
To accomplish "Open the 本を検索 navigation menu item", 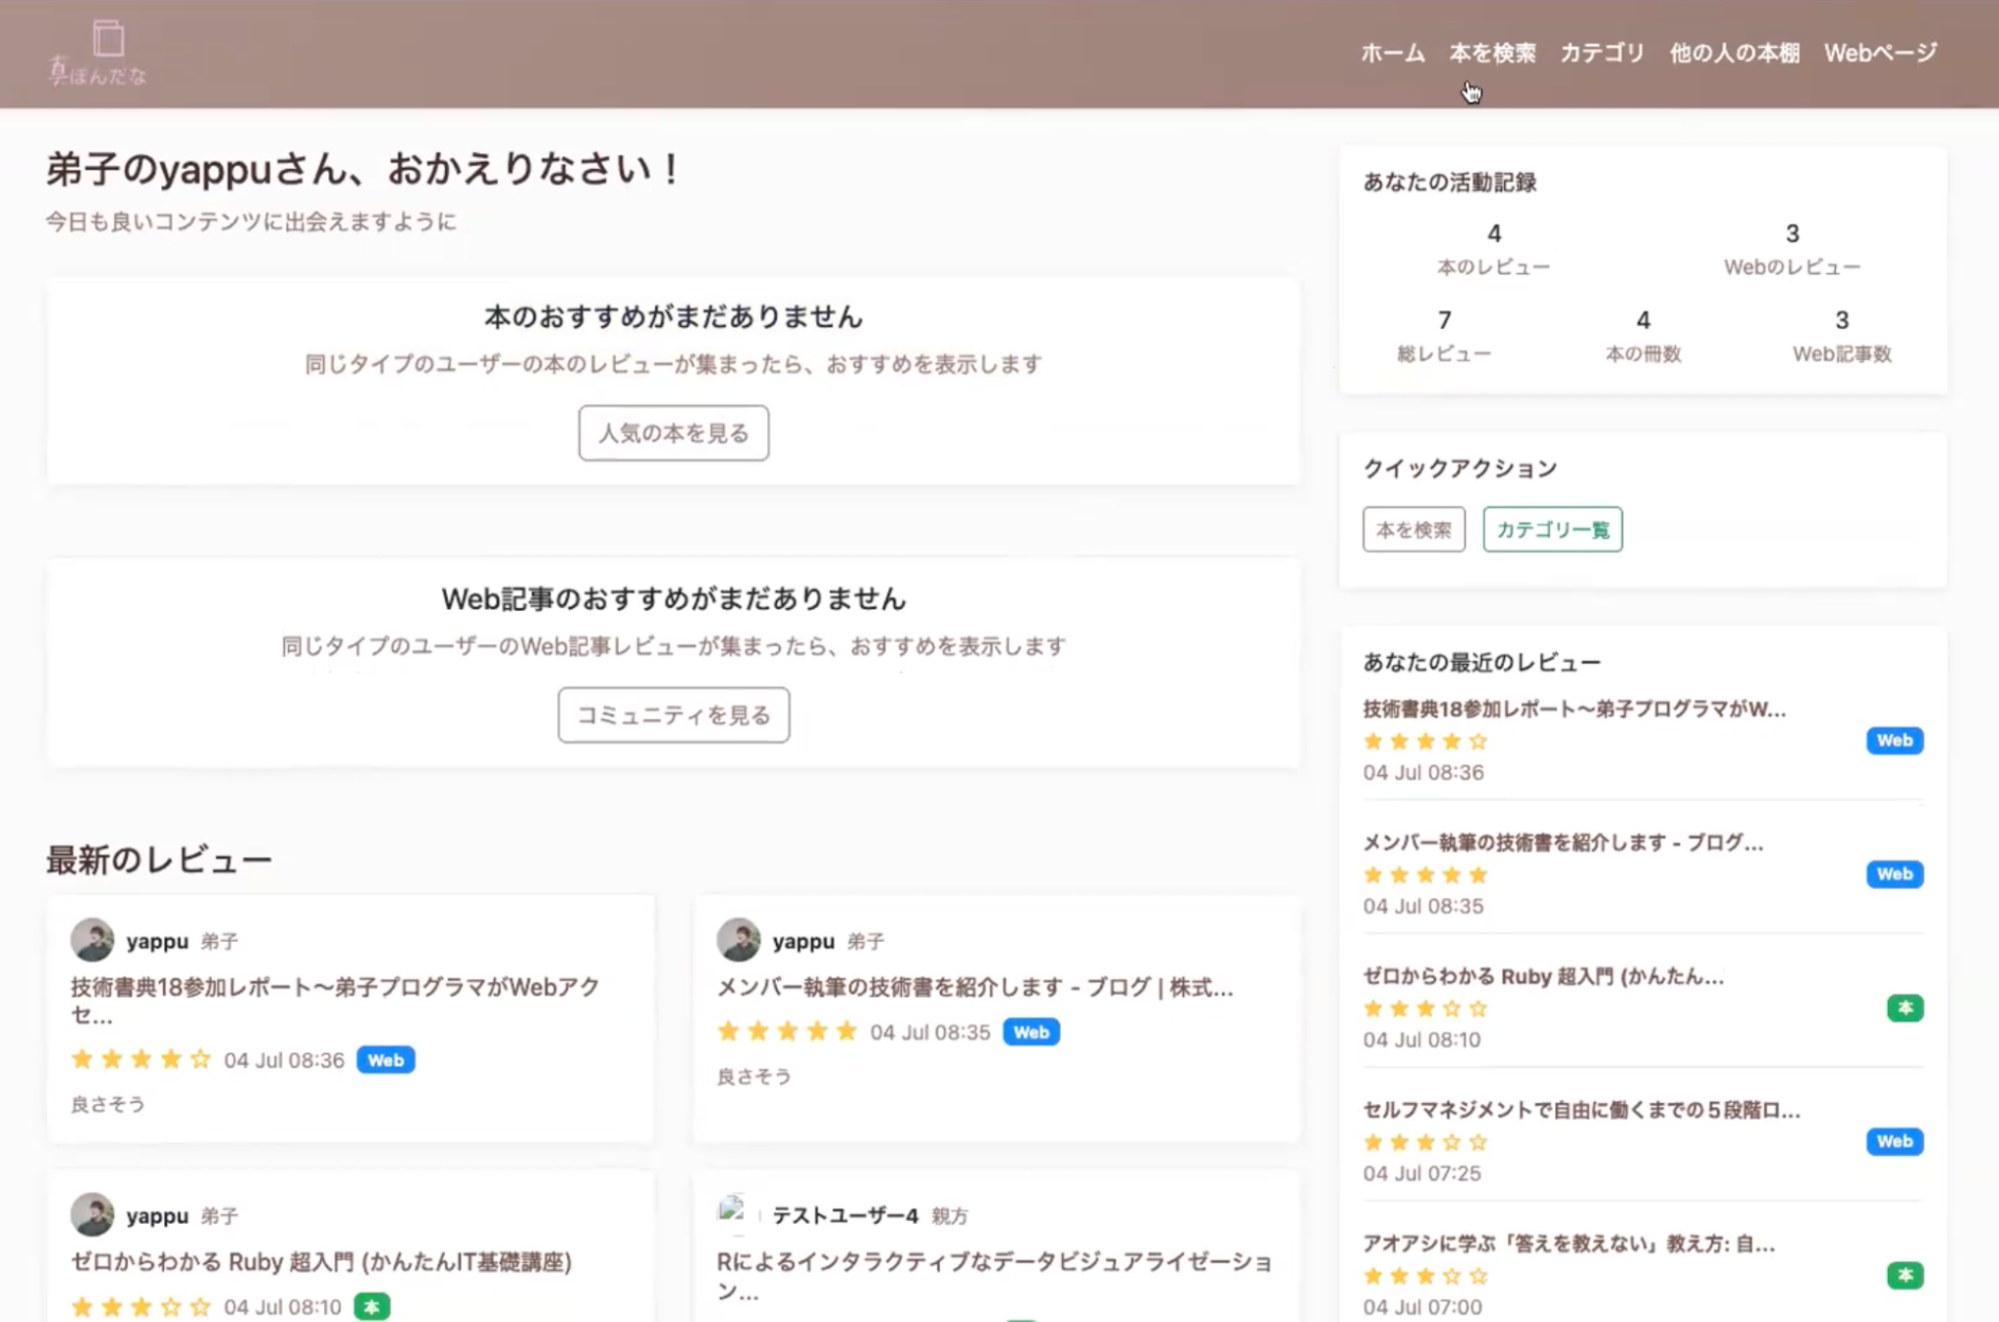I will click(x=1492, y=53).
